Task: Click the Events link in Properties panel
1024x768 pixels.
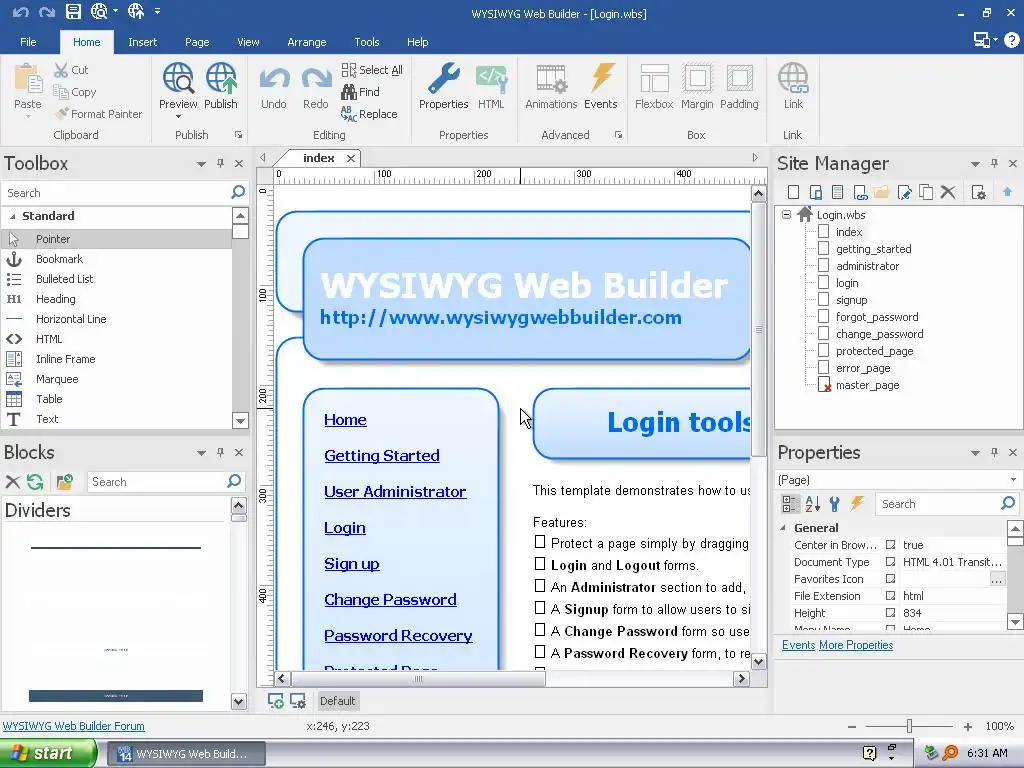Action: tap(799, 645)
